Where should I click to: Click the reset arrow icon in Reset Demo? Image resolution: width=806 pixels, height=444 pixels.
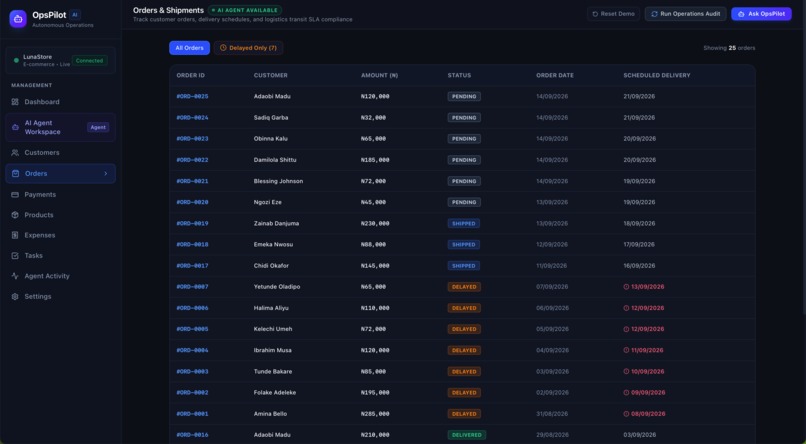tap(595, 14)
